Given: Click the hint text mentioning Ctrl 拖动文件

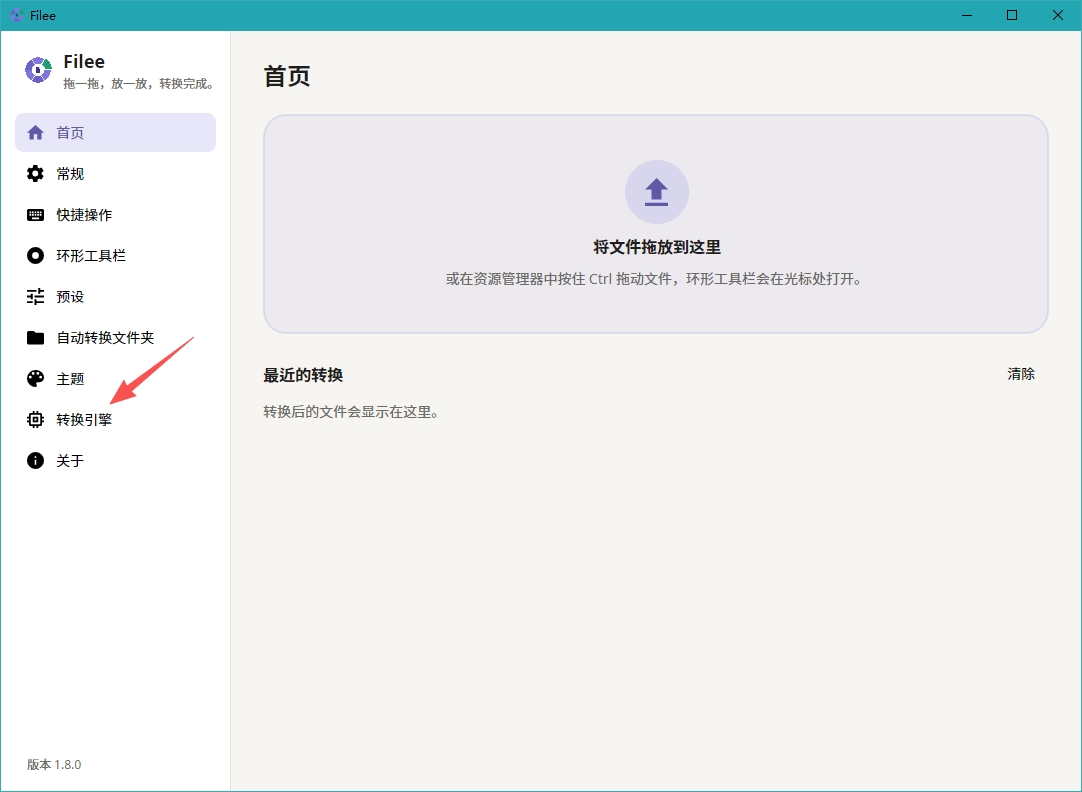Looking at the screenshot, I should pyautogui.click(x=653, y=279).
